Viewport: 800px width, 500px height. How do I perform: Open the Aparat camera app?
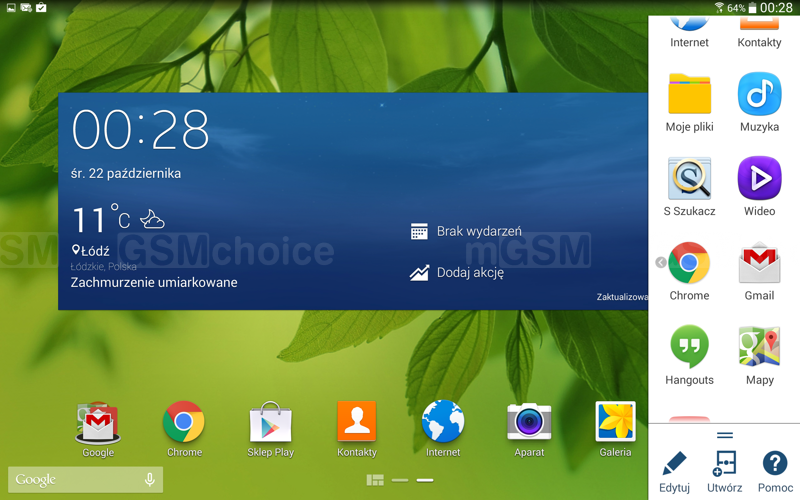point(529,424)
